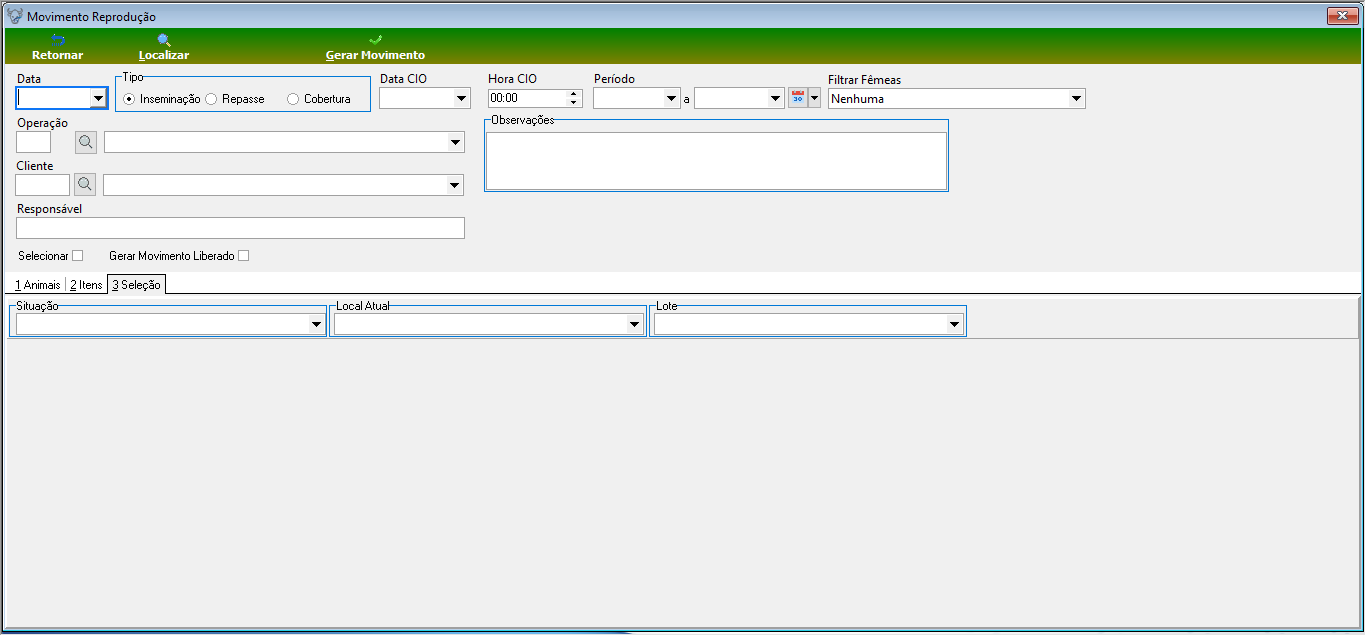Decrease Hora CIO with the down spinner

[574, 103]
